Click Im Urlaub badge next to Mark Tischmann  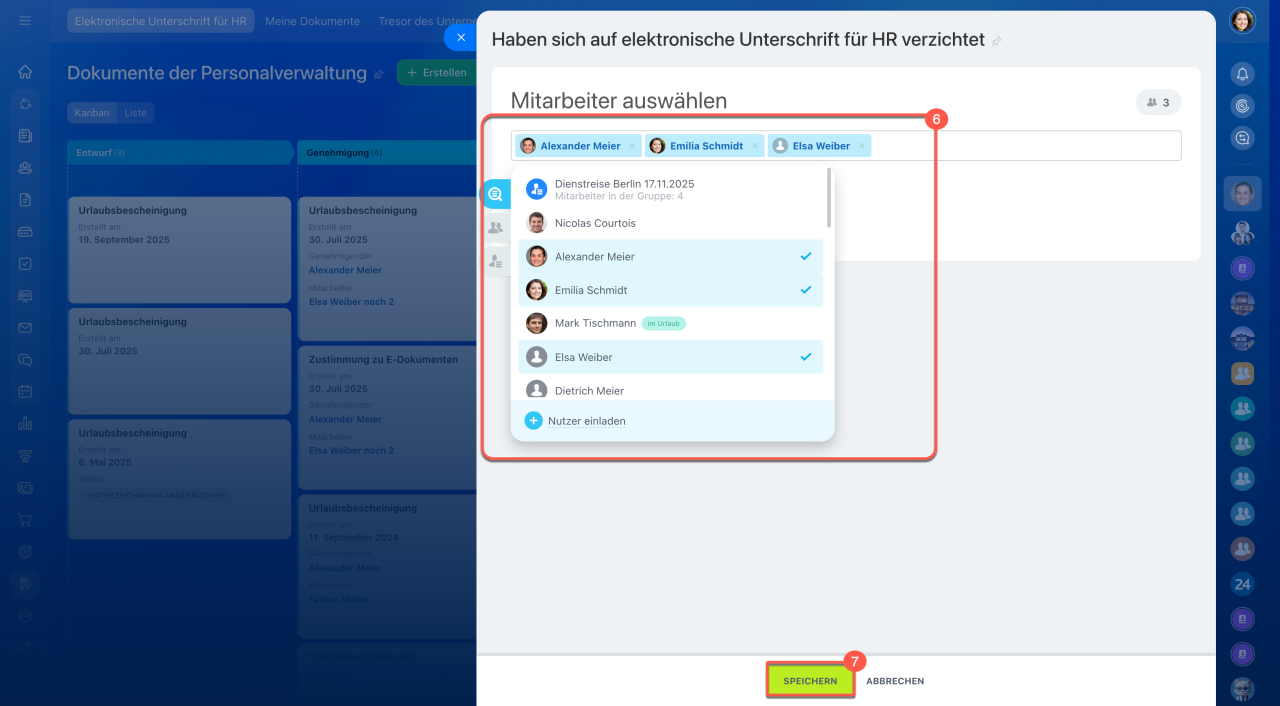point(664,324)
